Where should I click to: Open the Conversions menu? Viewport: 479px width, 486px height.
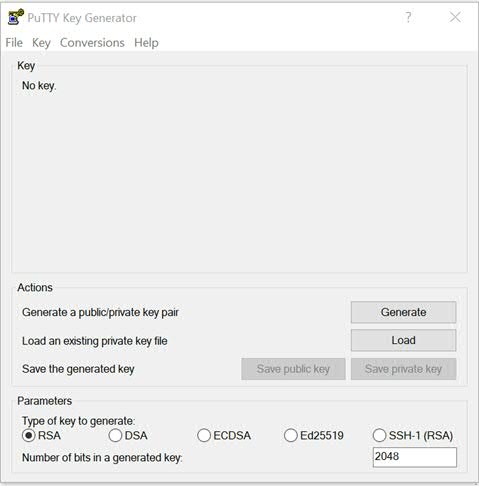92,43
